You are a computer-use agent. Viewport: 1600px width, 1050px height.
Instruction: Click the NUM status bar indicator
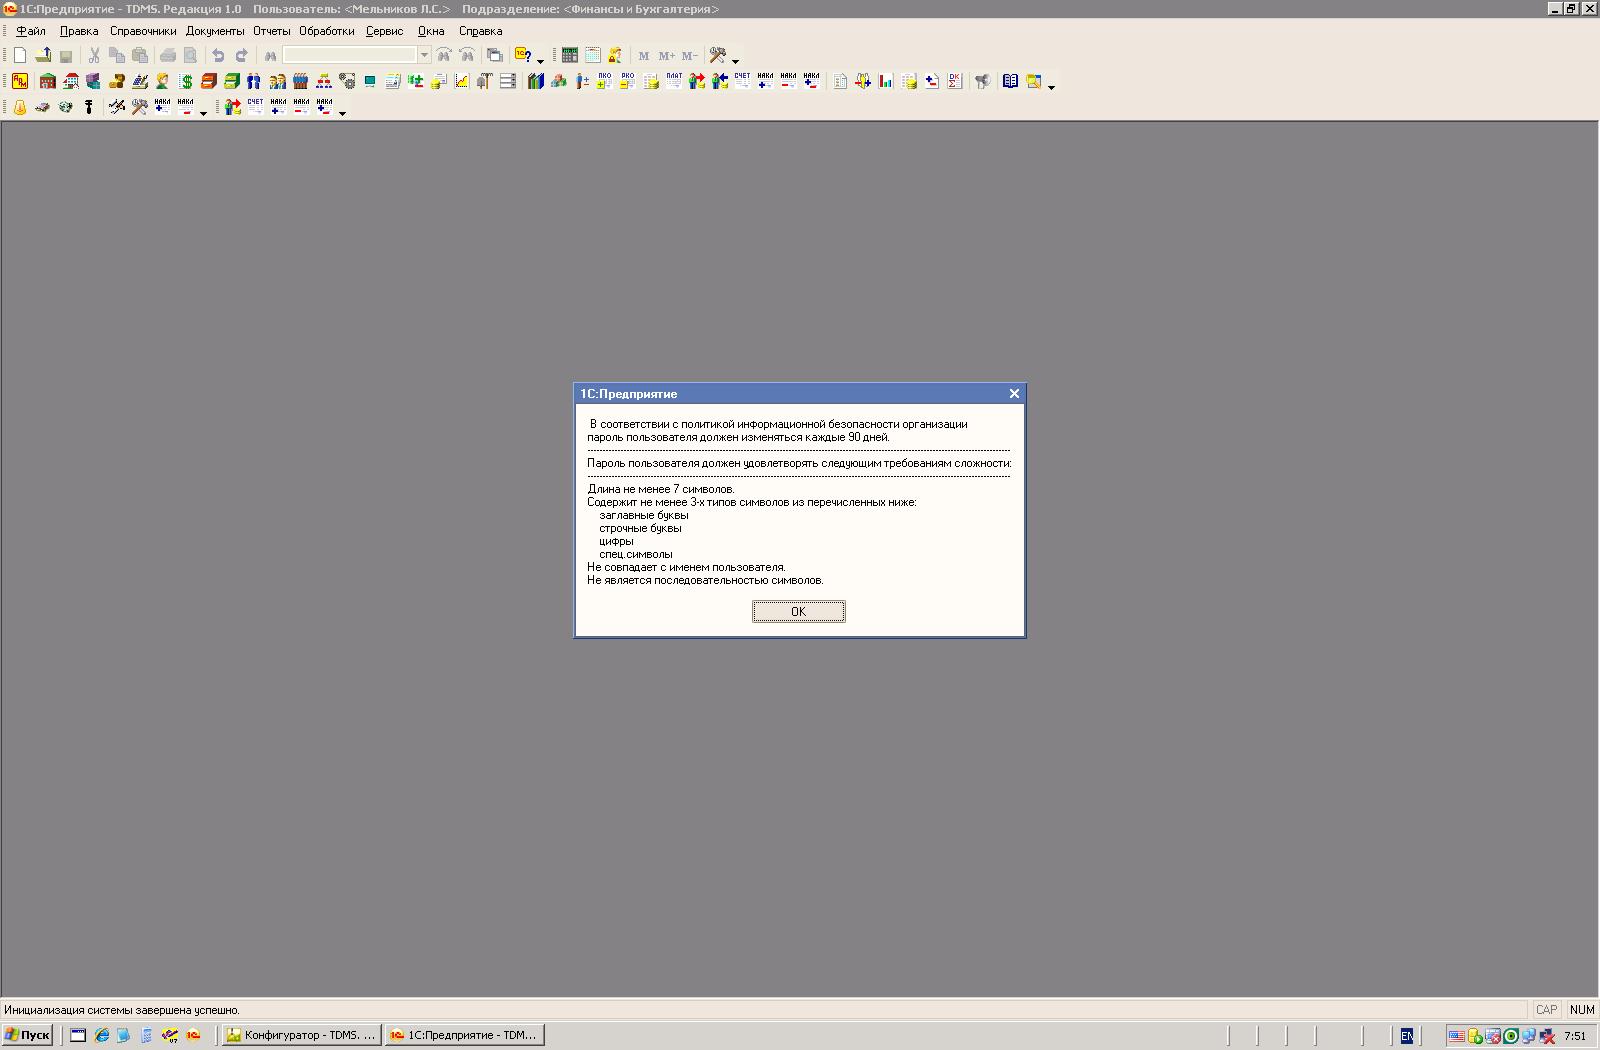click(1582, 1010)
